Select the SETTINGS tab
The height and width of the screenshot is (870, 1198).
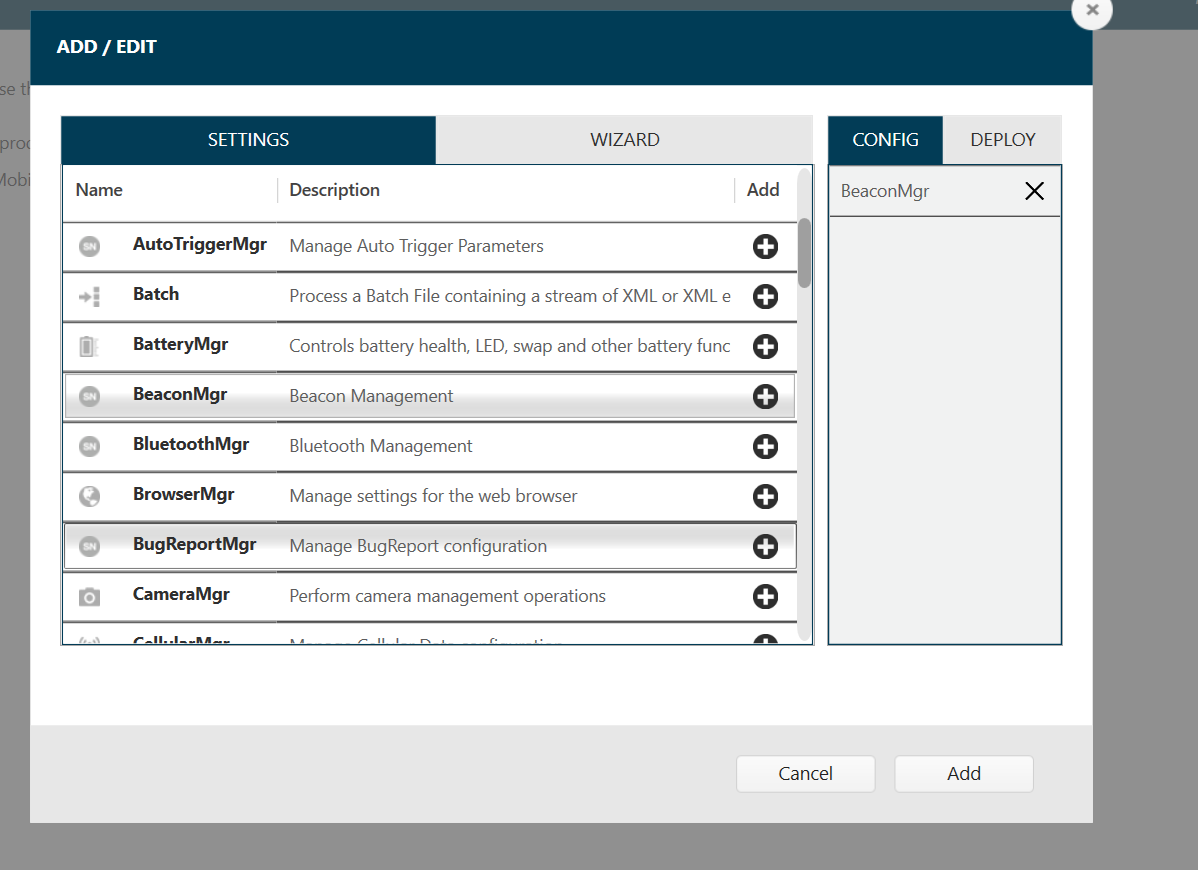click(248, 140)
